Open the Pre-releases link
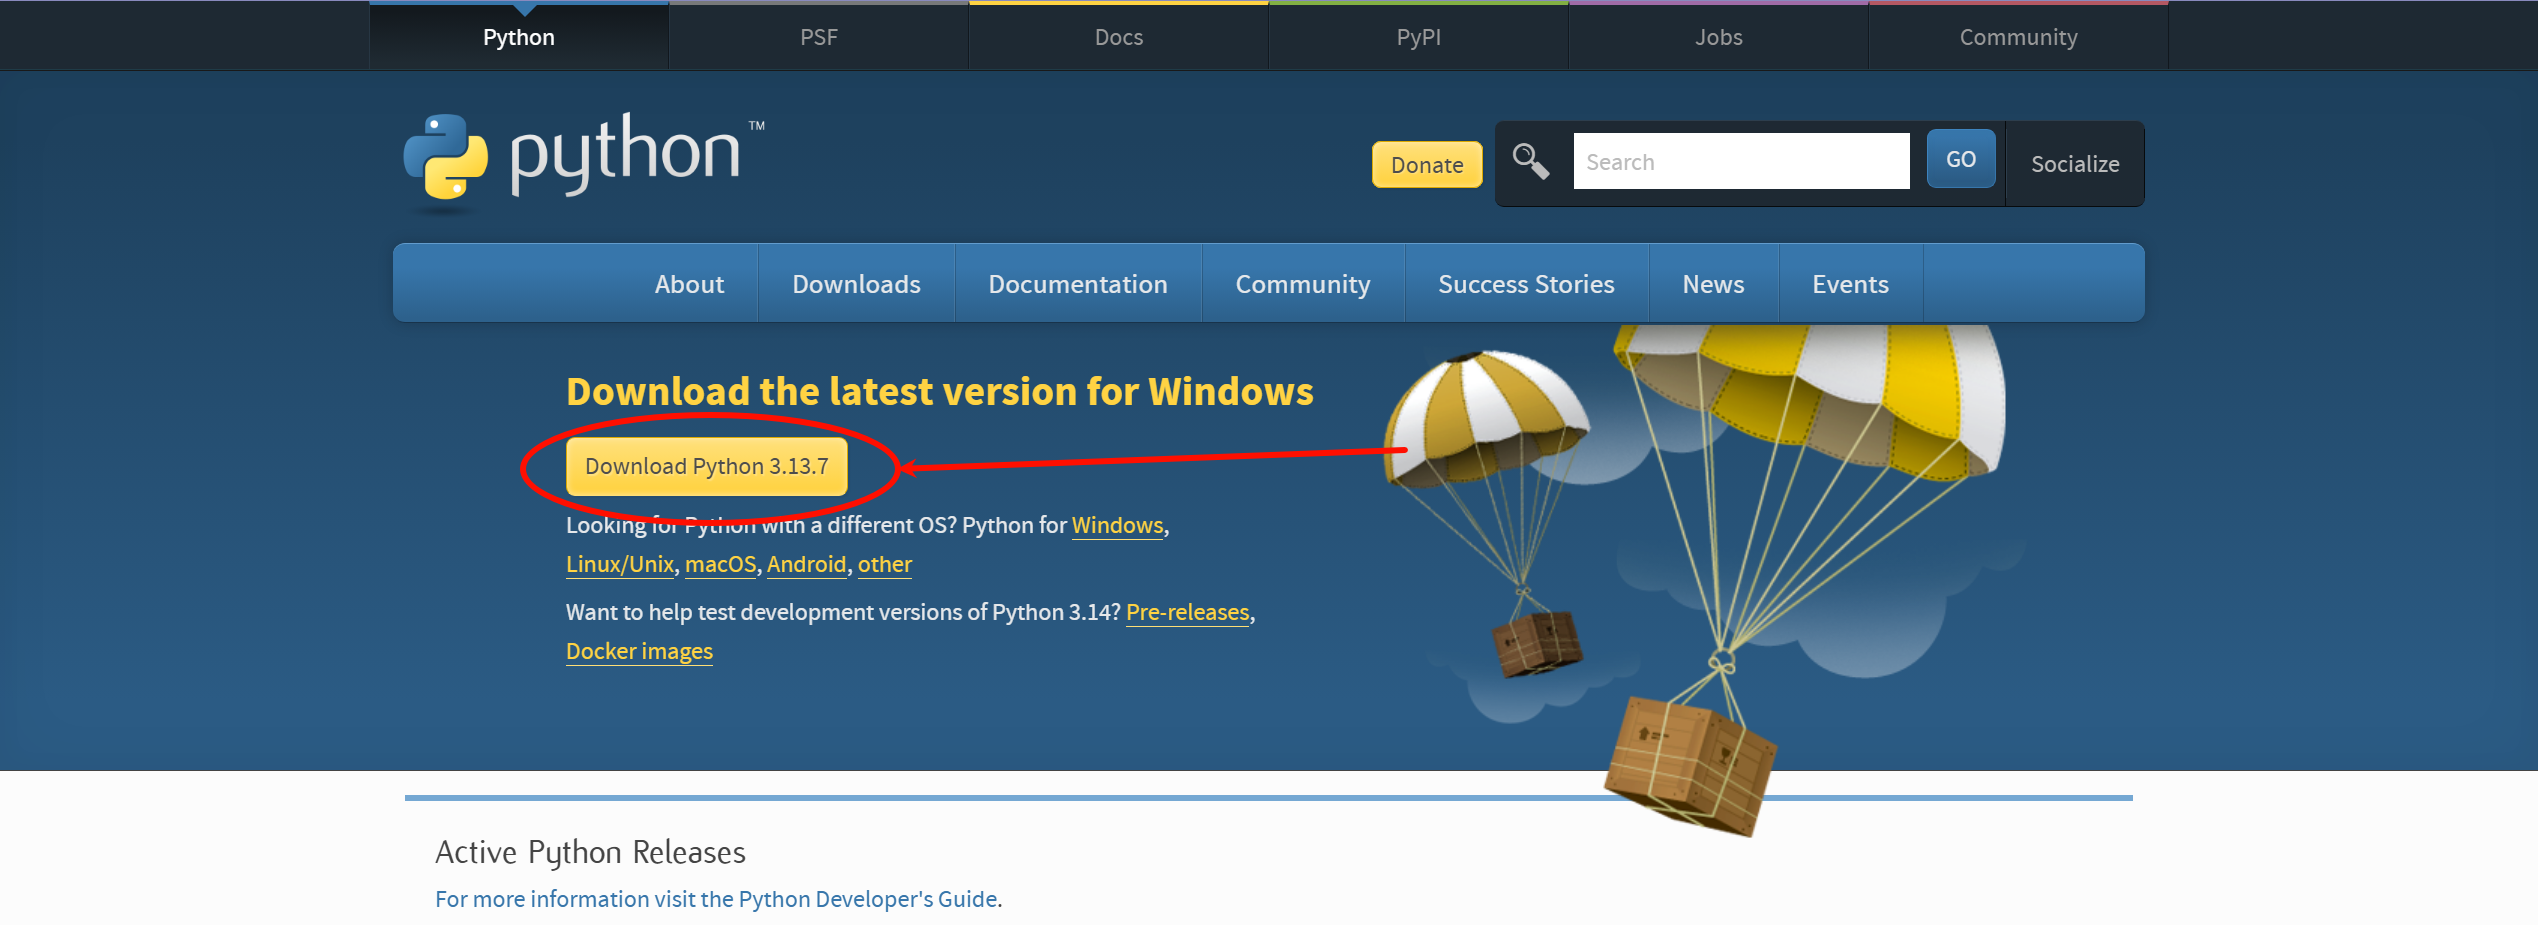This screenshot has width=2538, height=925. coord(1188,612)
